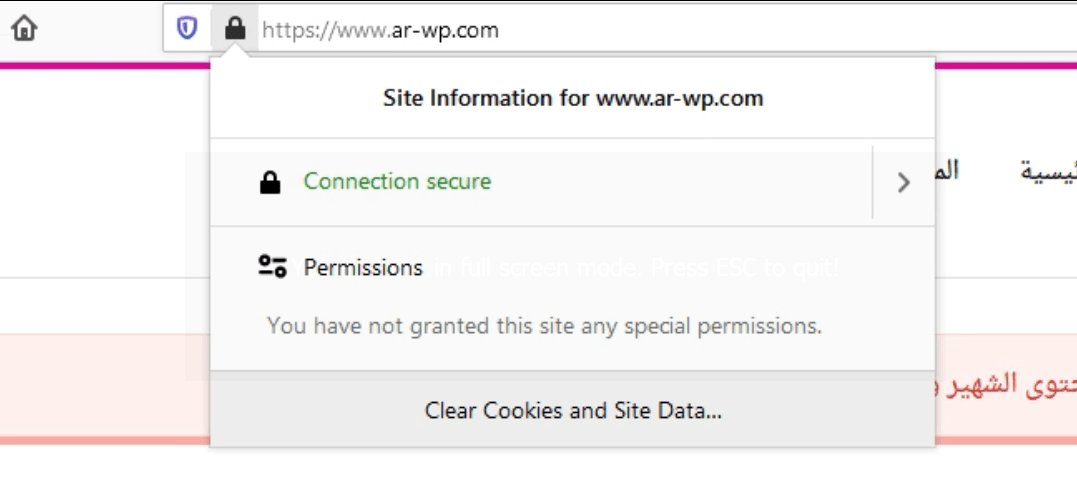The height and width of the screenshot is (482, 1077).
Task: Click the ar-wp.com domain in address bar
Action: pos(442,30)
